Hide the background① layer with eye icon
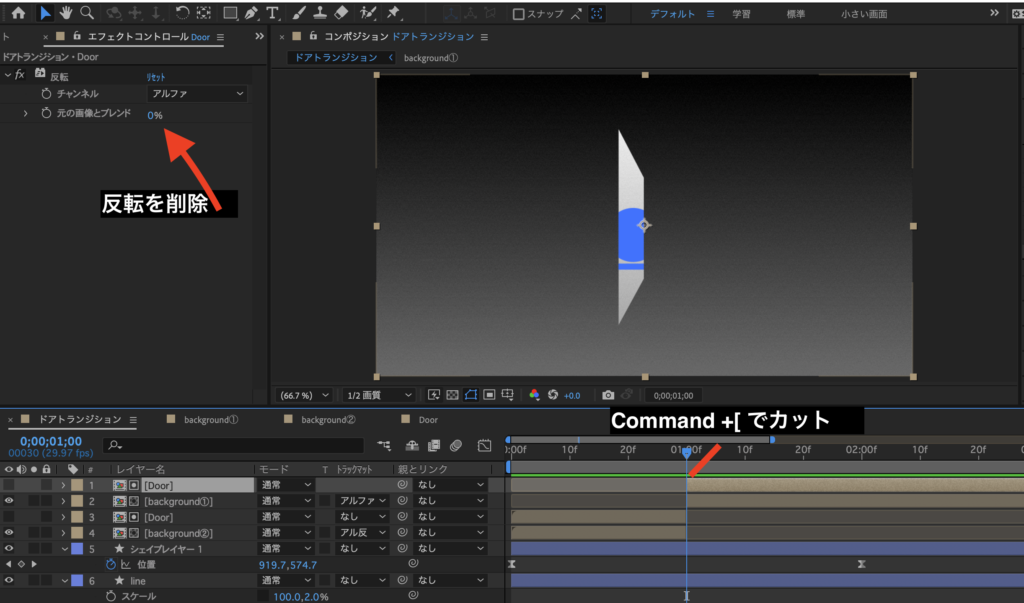 (9, 501)
